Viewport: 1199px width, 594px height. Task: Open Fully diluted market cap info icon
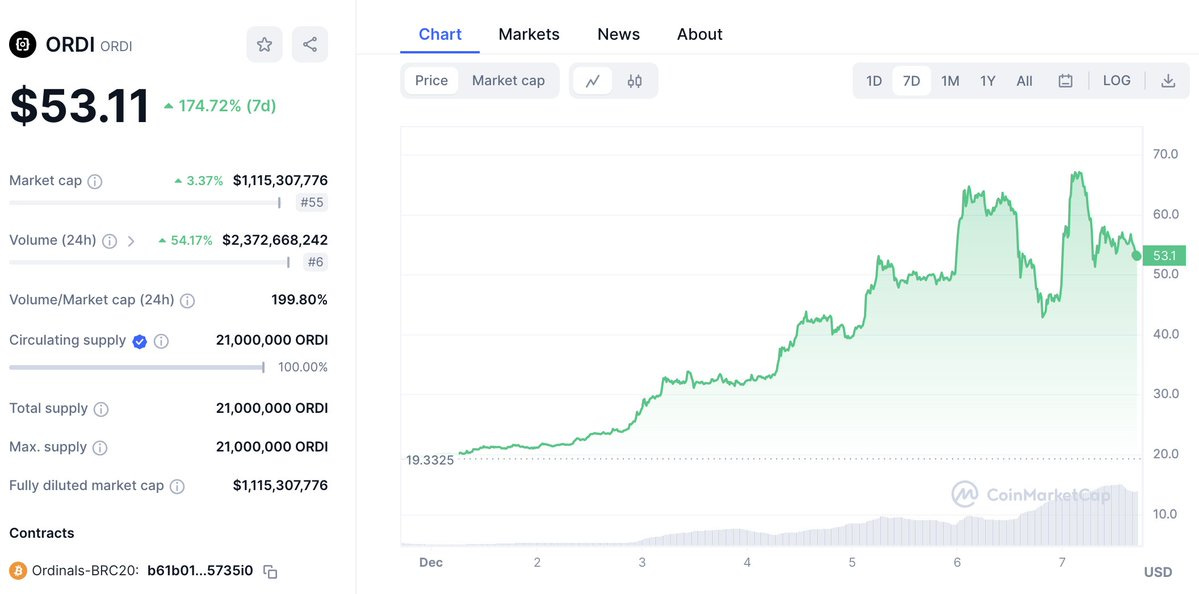pyautogui.click(x=177, y=486)
